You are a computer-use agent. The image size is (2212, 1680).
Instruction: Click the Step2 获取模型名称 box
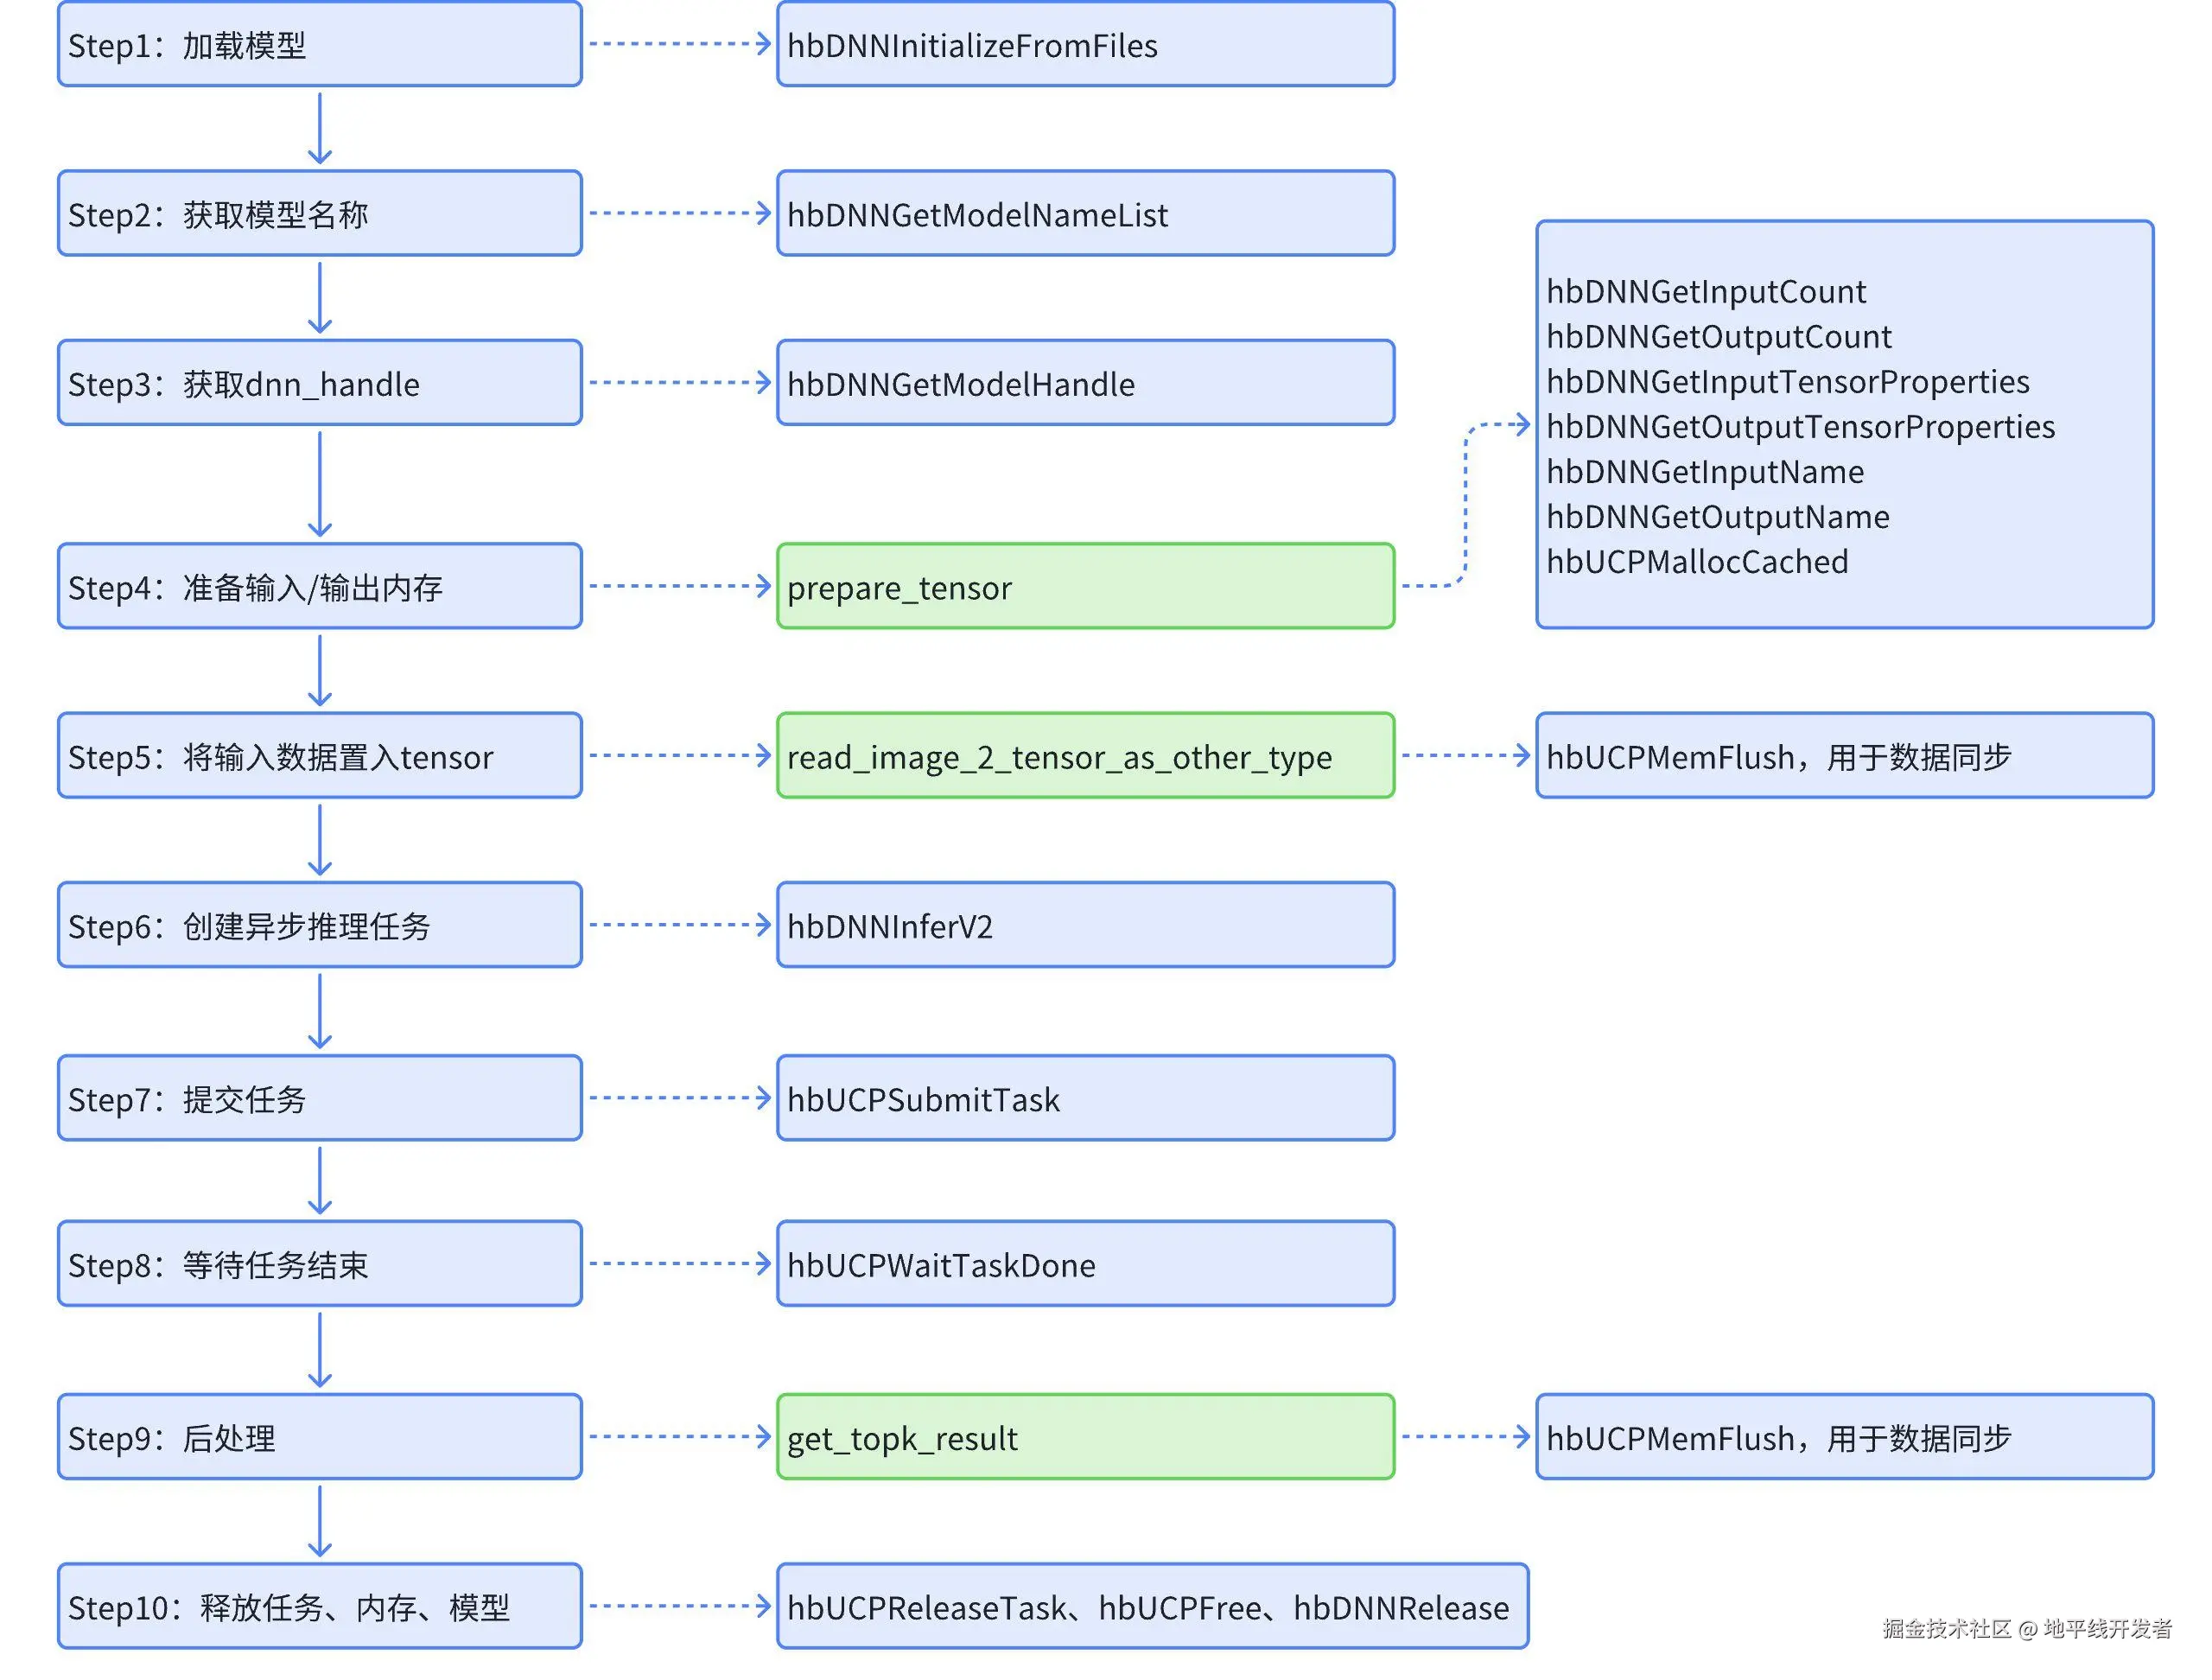[x=319, y=214]
